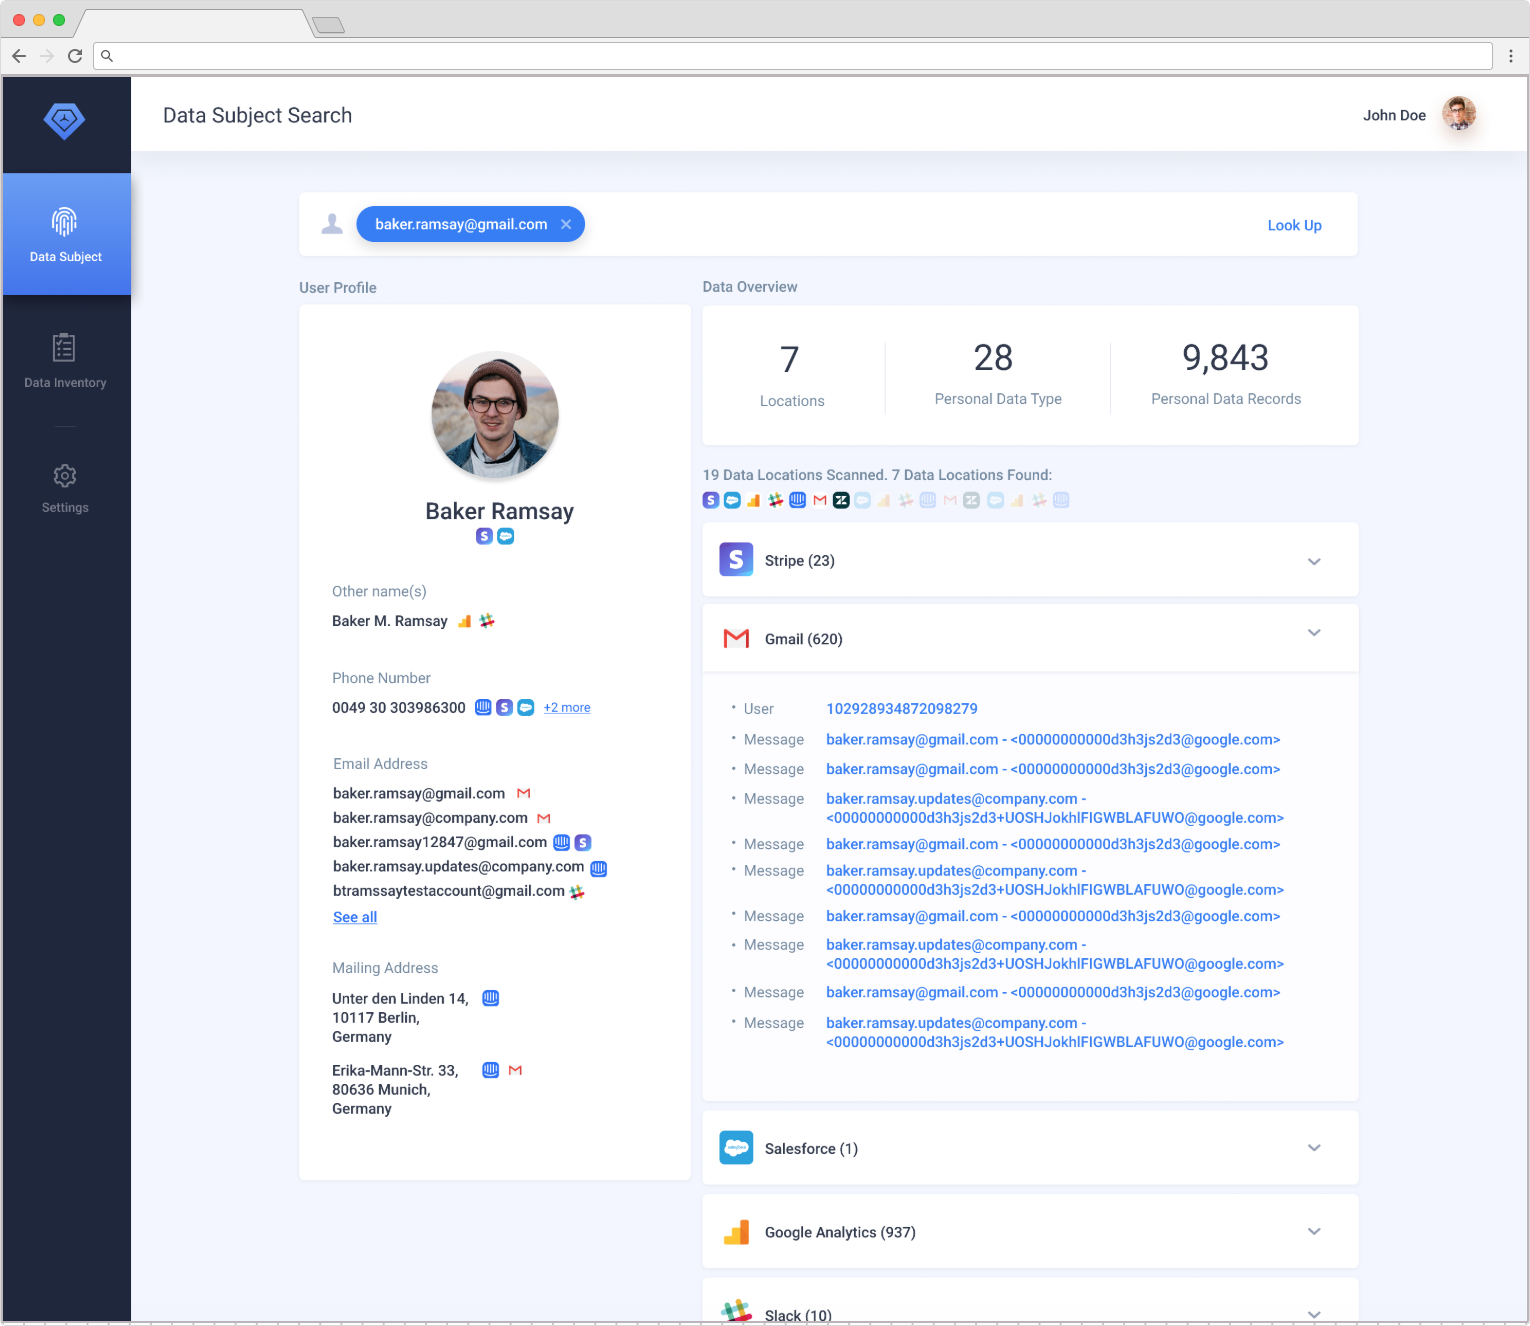Screen dimensions: 1530x1326
Task: Expand the Salesforce (1) section
Action: pyautogui.click(x=1314, y=1148)
